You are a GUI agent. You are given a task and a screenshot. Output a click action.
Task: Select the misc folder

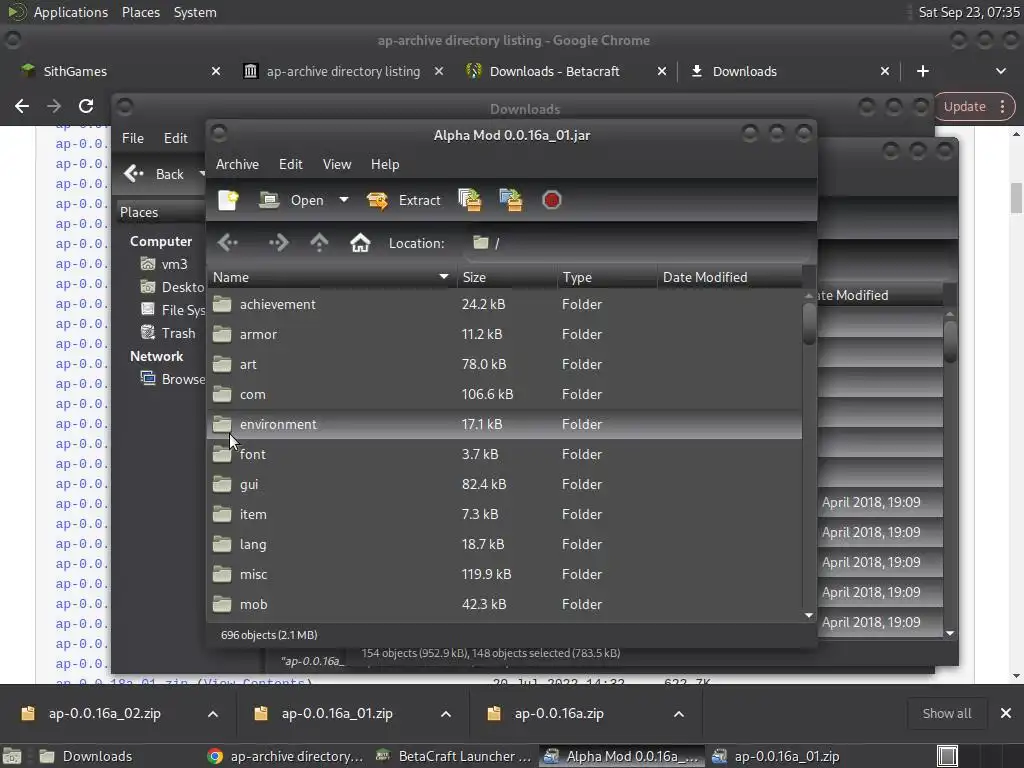click(x=504, y=575)
